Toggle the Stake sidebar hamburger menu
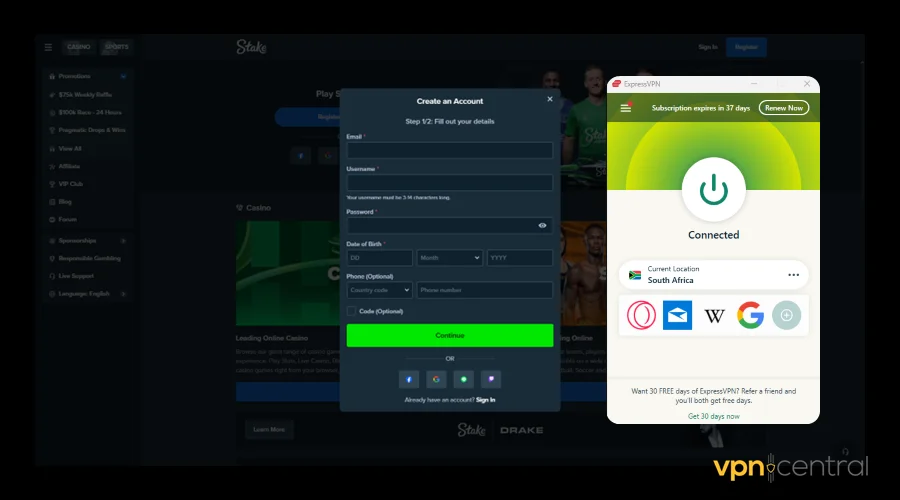 pos(48,47)
